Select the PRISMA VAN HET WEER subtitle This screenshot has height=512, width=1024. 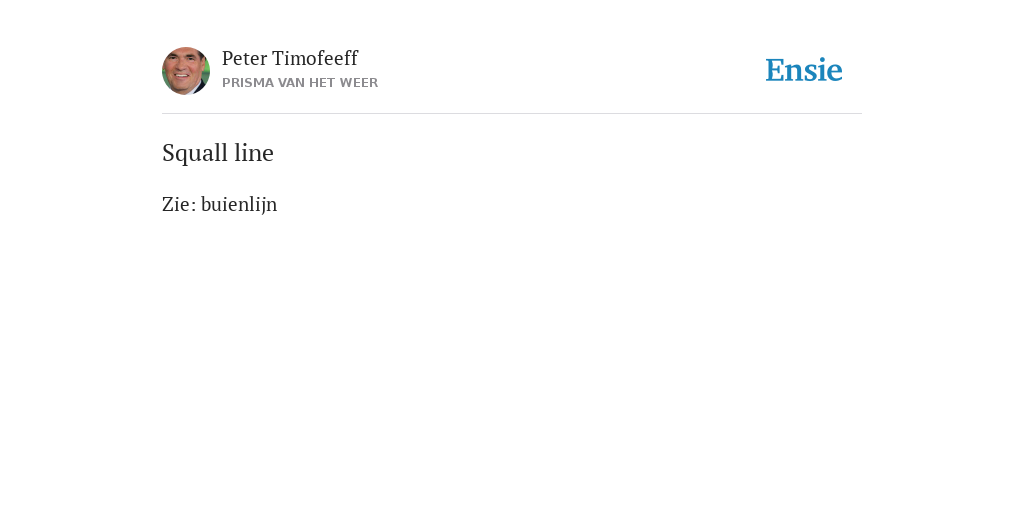click(300, 83)
